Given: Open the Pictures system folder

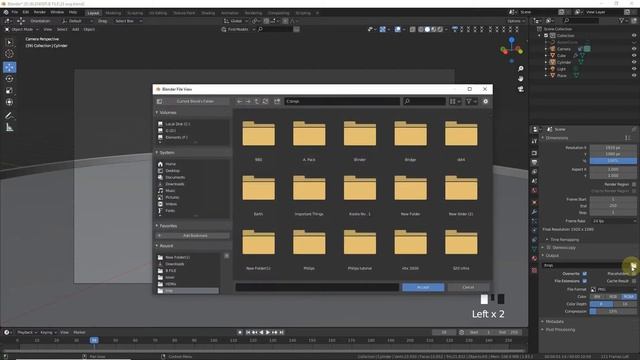Looking at the screenshot, I should coord(172,197).
